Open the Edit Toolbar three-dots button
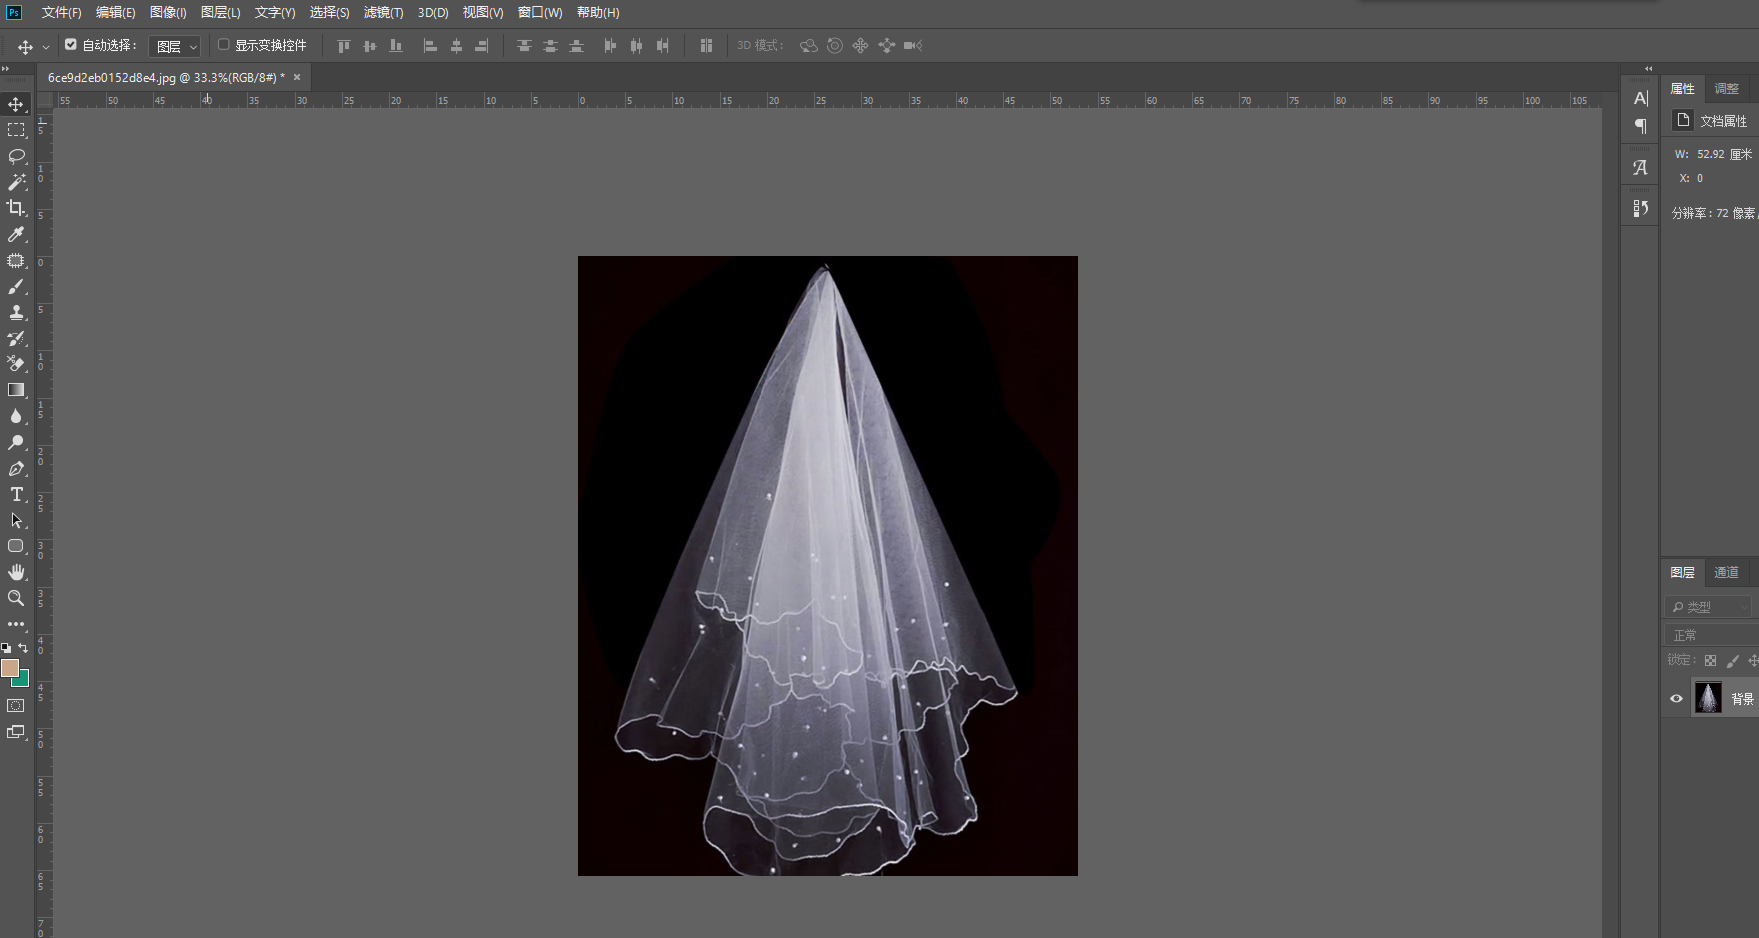 coord(16,624)
